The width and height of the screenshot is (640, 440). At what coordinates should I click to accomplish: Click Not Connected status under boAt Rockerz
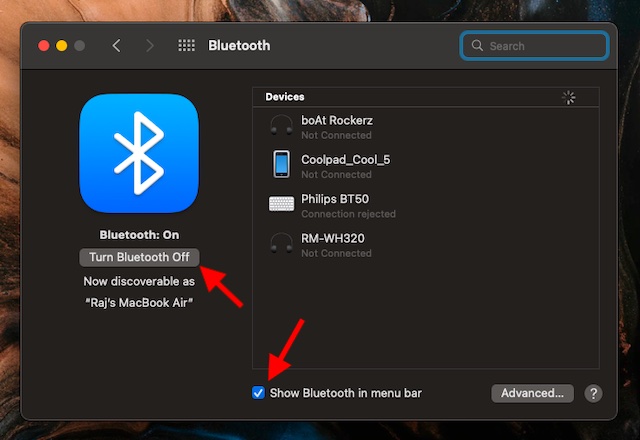click(336, 135)
